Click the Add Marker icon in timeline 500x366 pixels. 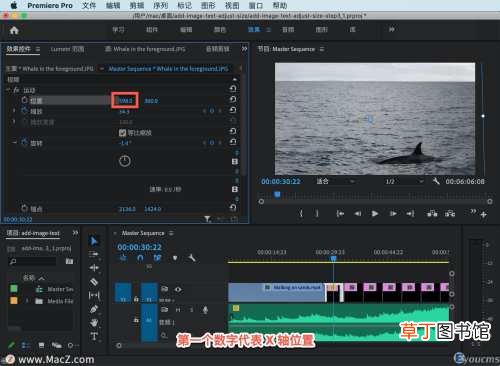click(175, 258)
